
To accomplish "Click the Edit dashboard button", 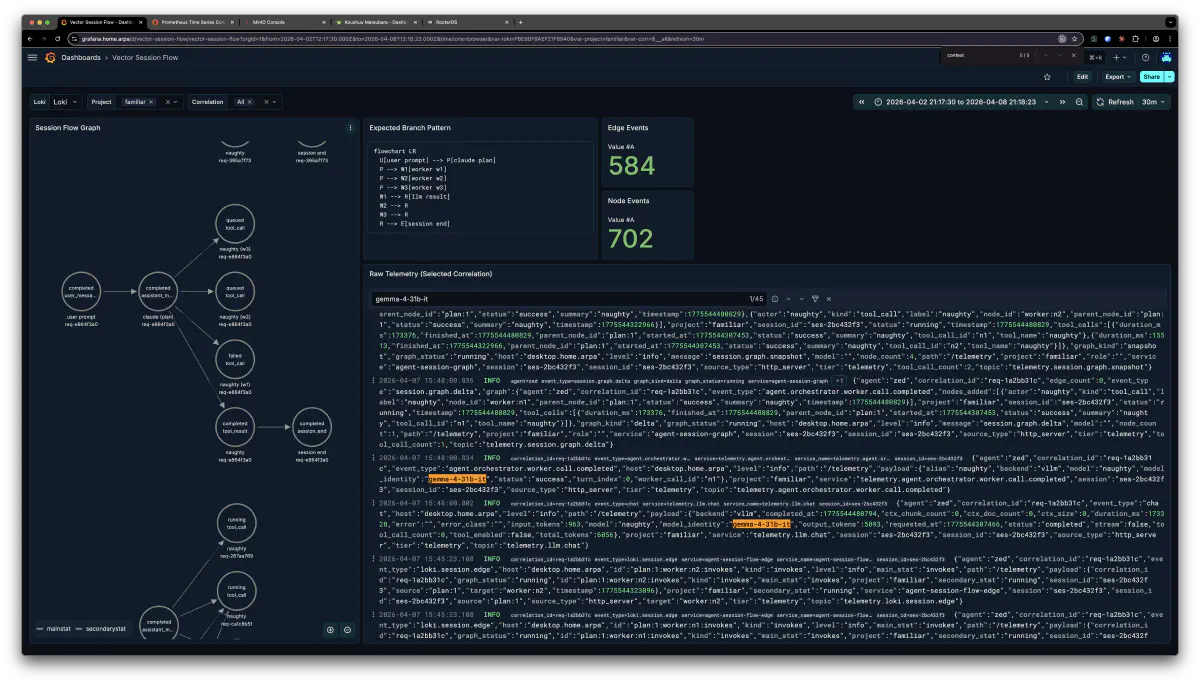I will click(1082, 76).
